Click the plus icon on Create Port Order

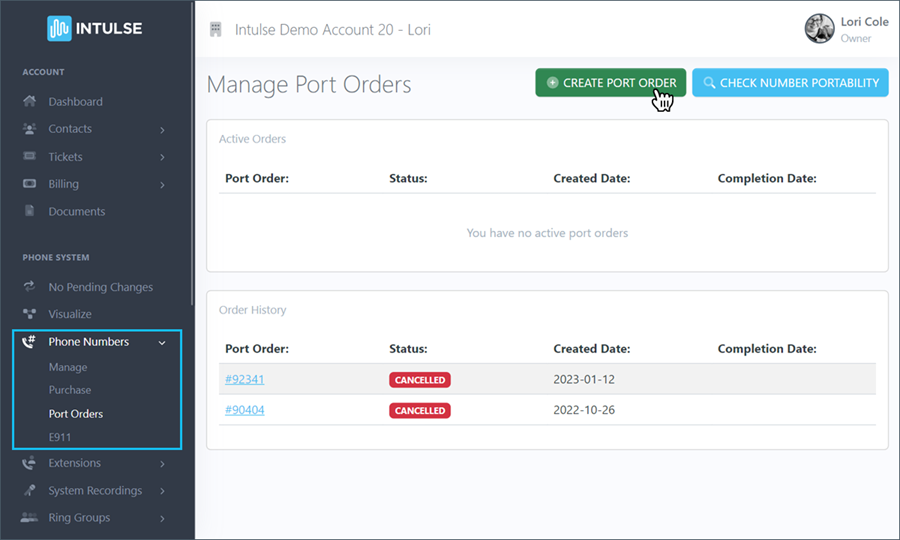[x=552, y=83]
